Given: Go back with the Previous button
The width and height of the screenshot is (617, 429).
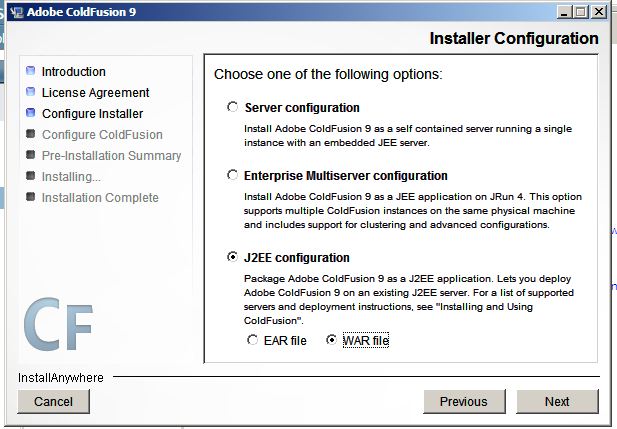Looking at the screenshot, I should [x=463, y=401].
